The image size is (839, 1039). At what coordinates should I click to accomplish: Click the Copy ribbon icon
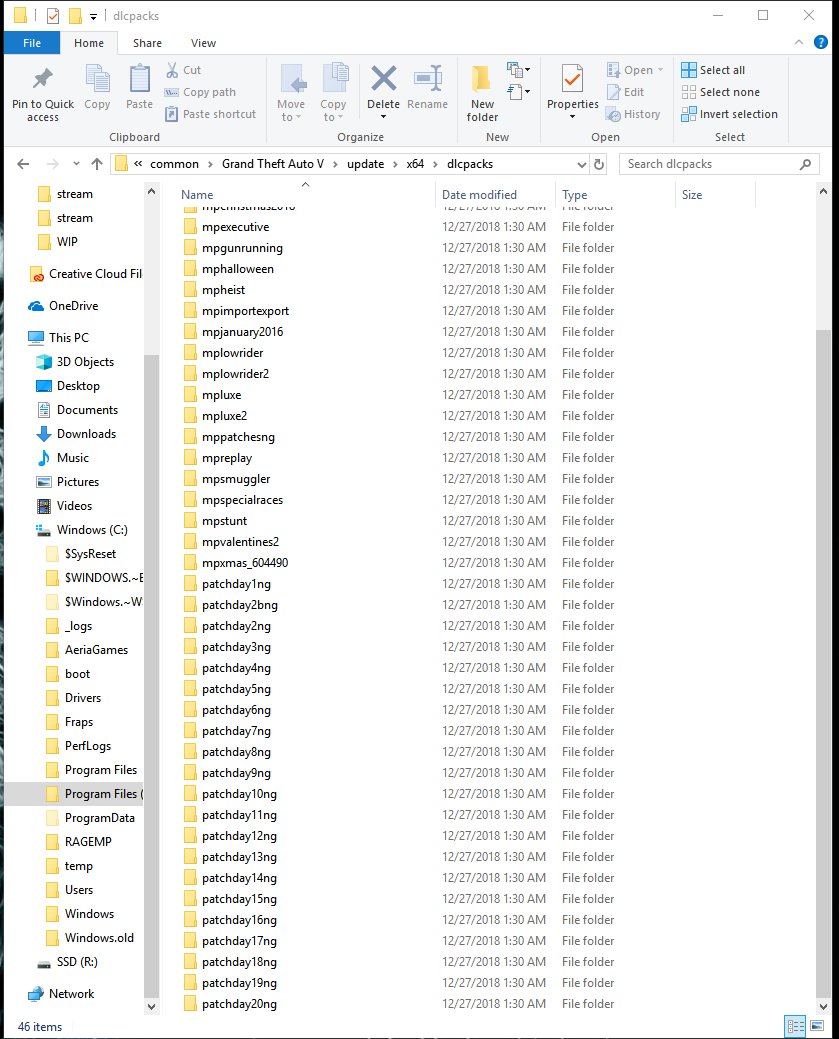tap(97, 79)
